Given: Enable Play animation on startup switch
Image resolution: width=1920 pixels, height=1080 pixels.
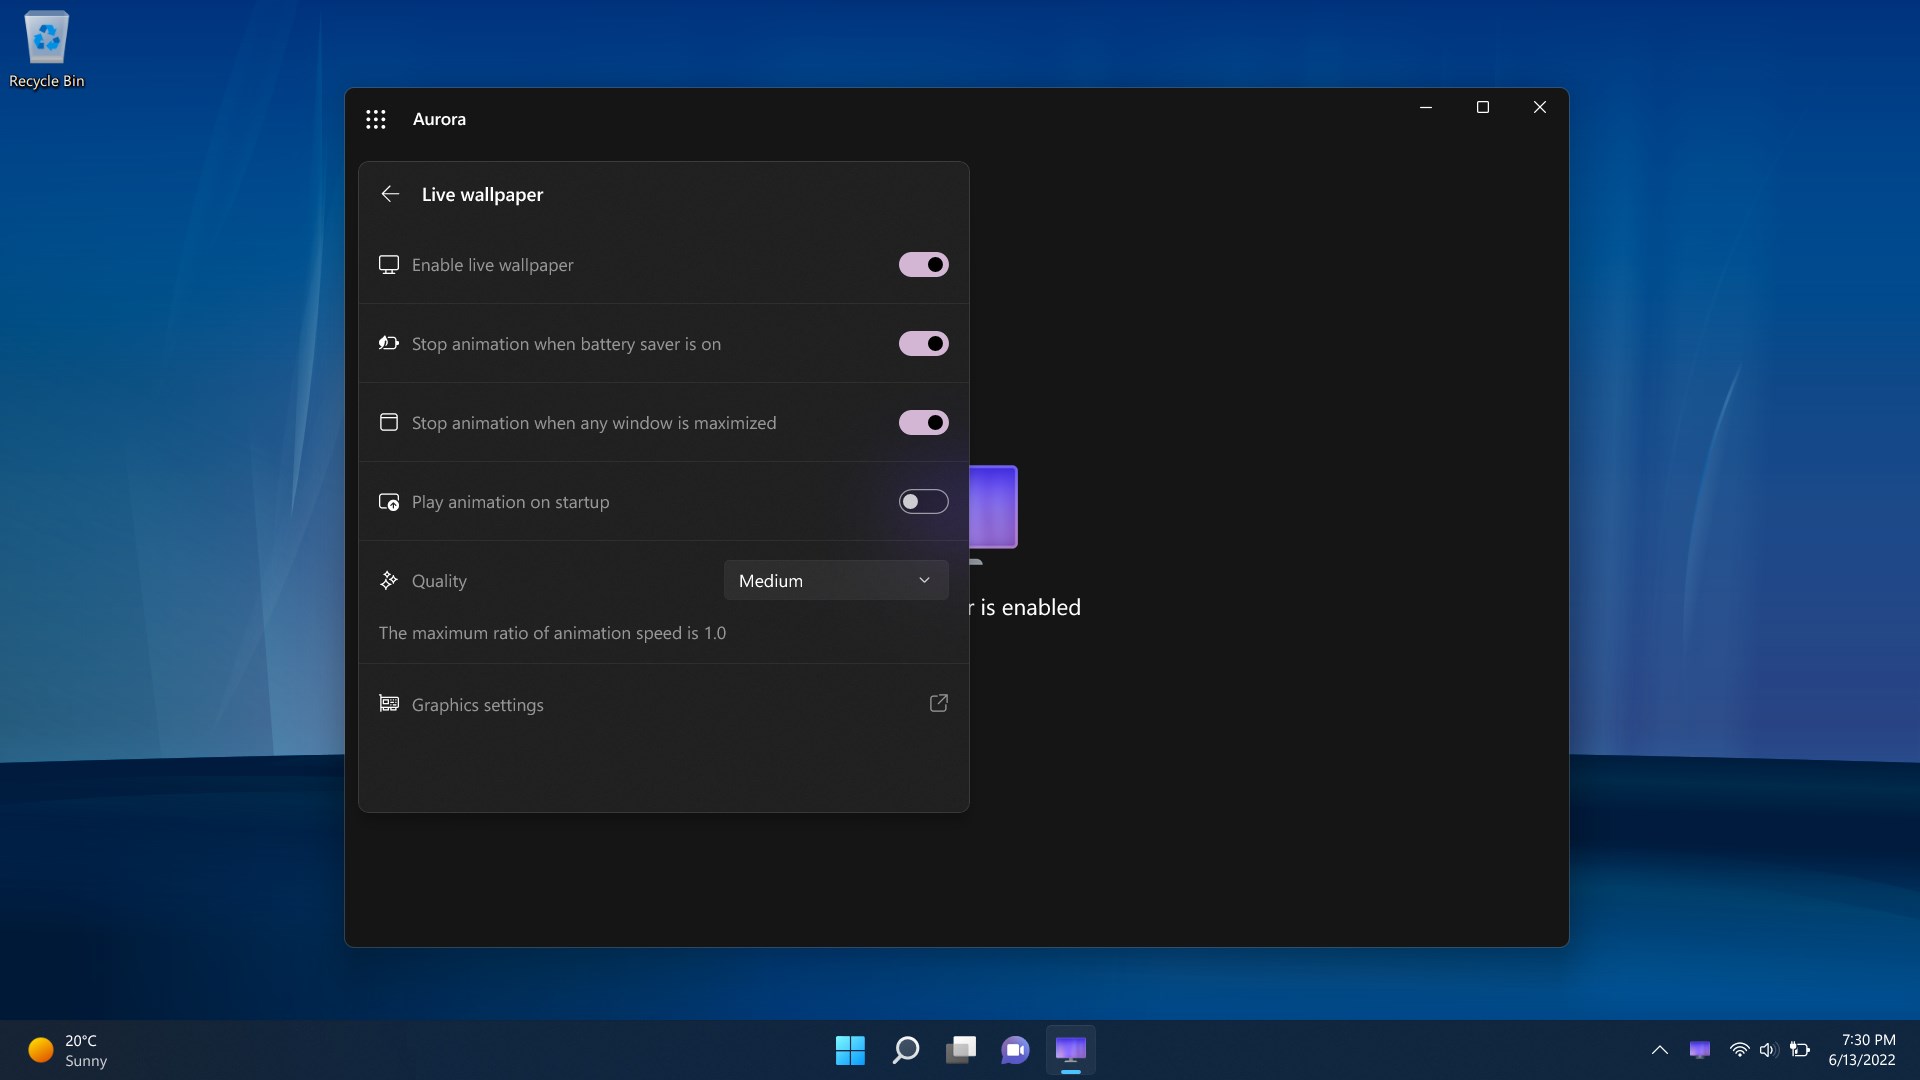Looking at the screenshot, I should (923, 502).
